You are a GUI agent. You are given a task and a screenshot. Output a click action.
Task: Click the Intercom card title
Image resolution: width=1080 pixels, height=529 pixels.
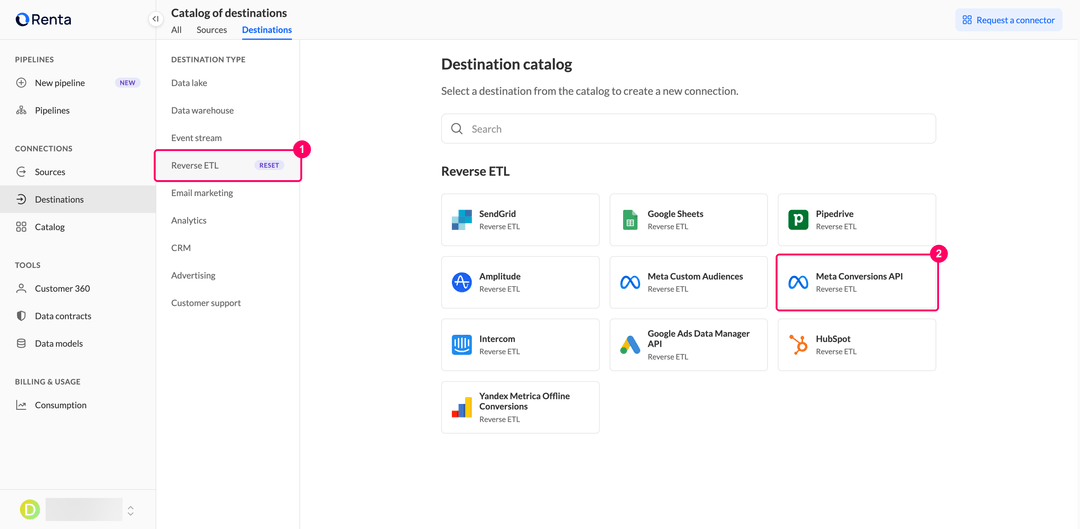click(497, 339)
